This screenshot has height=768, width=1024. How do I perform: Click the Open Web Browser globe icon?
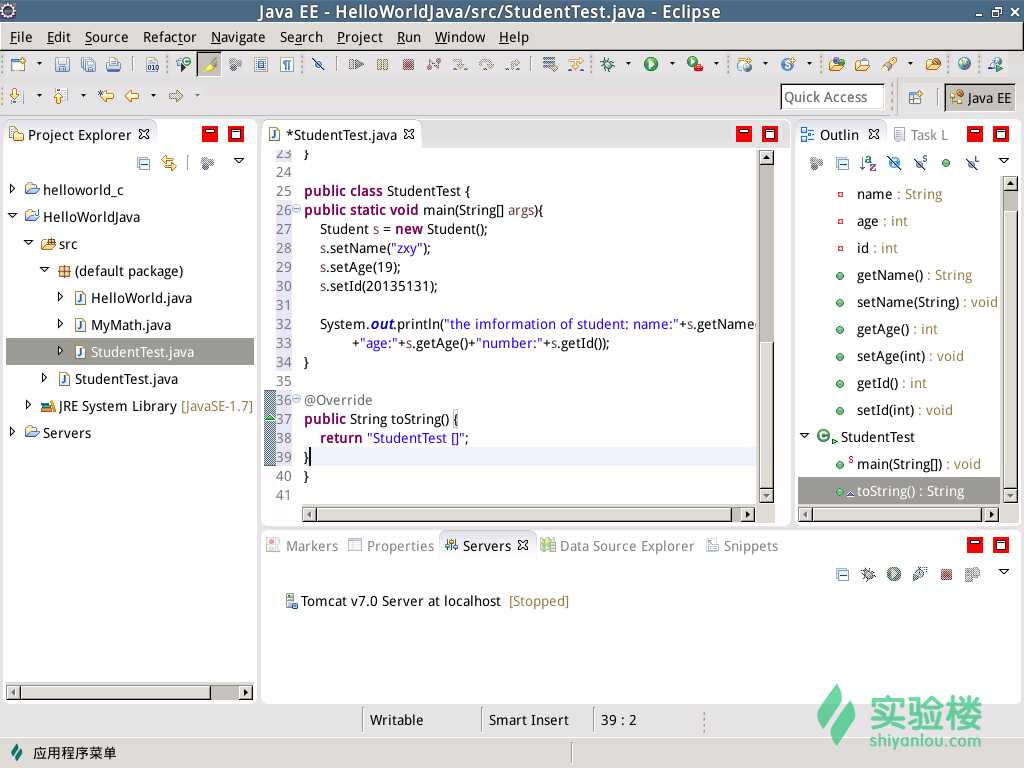[964, 64]
